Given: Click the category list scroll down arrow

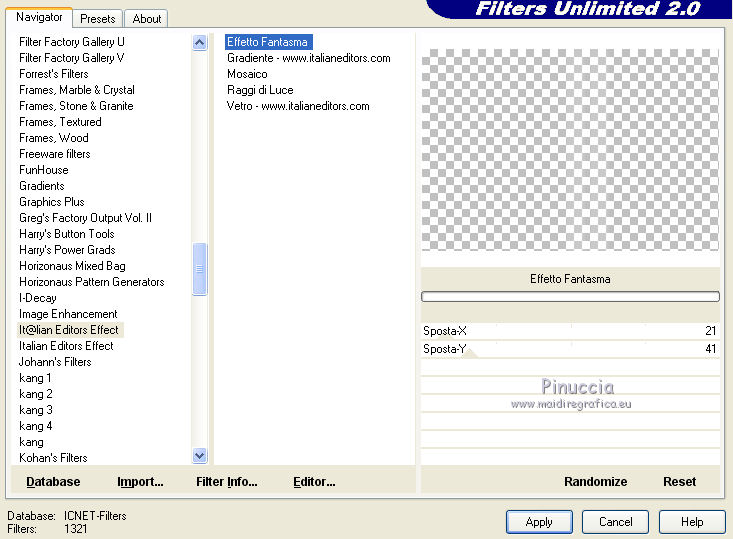Looking at the screenshot, I should point(200,455).
